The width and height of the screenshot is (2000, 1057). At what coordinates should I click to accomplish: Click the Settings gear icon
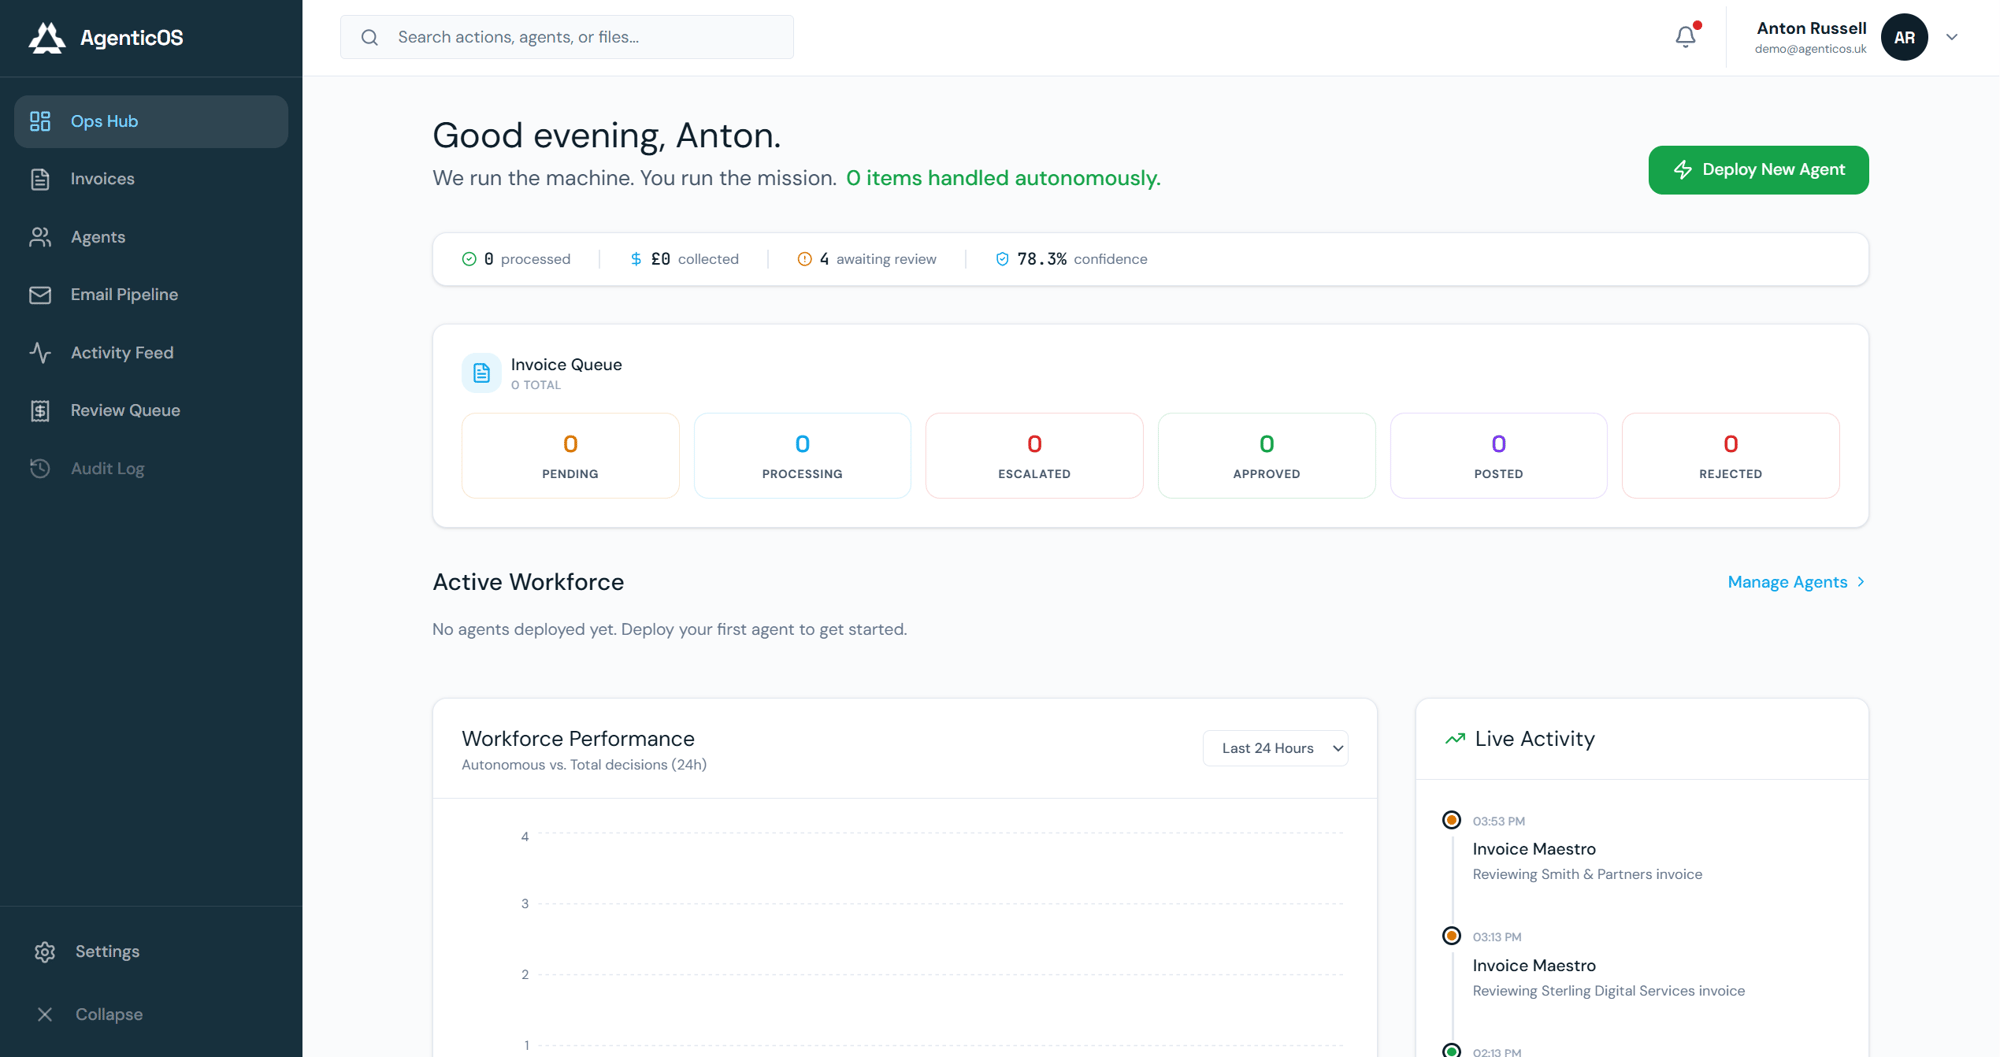click(x=45, y=952)
